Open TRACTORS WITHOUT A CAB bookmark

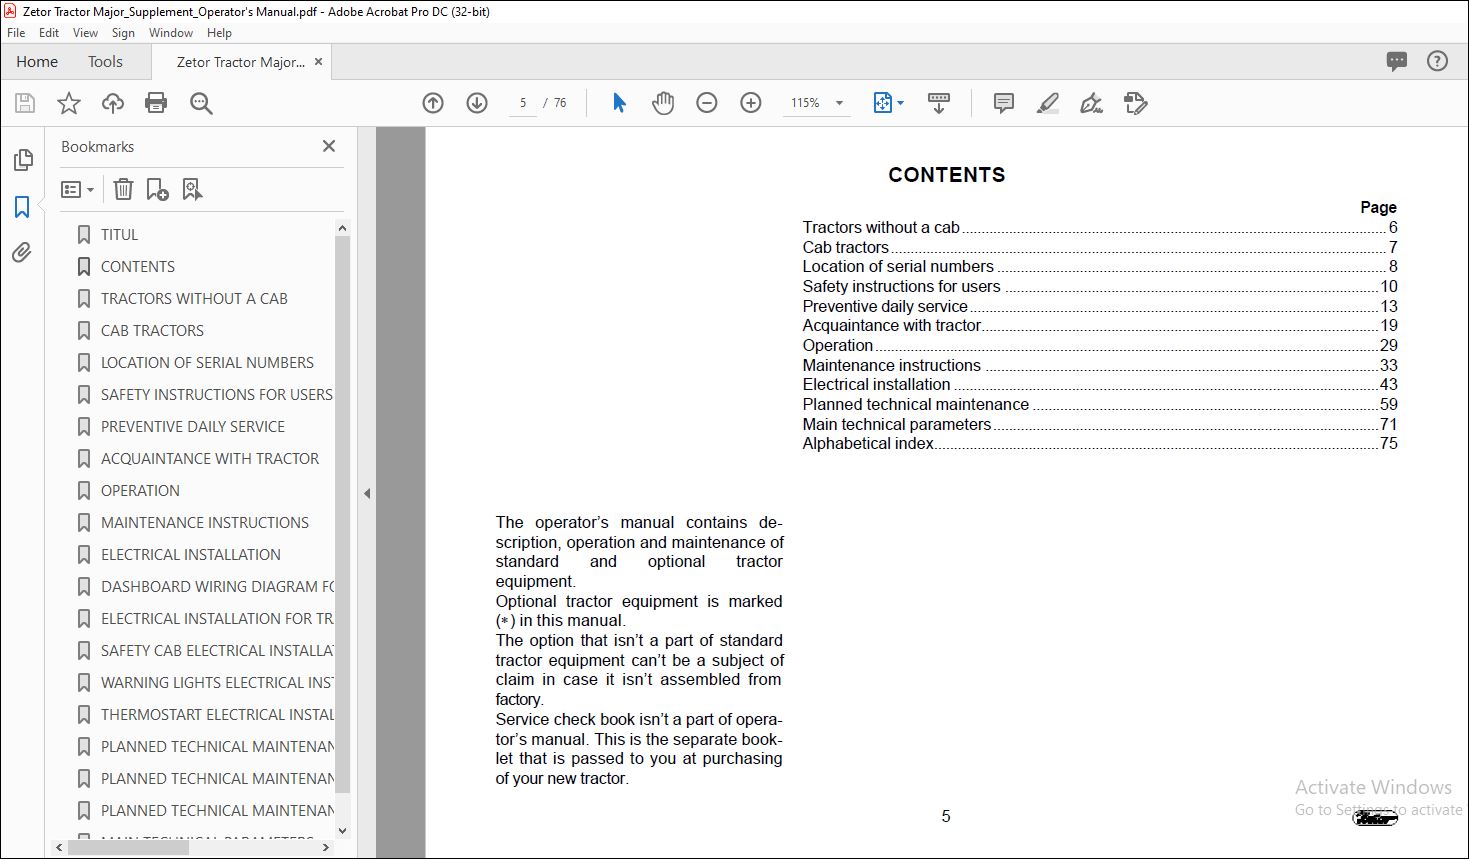coord(194,299)
